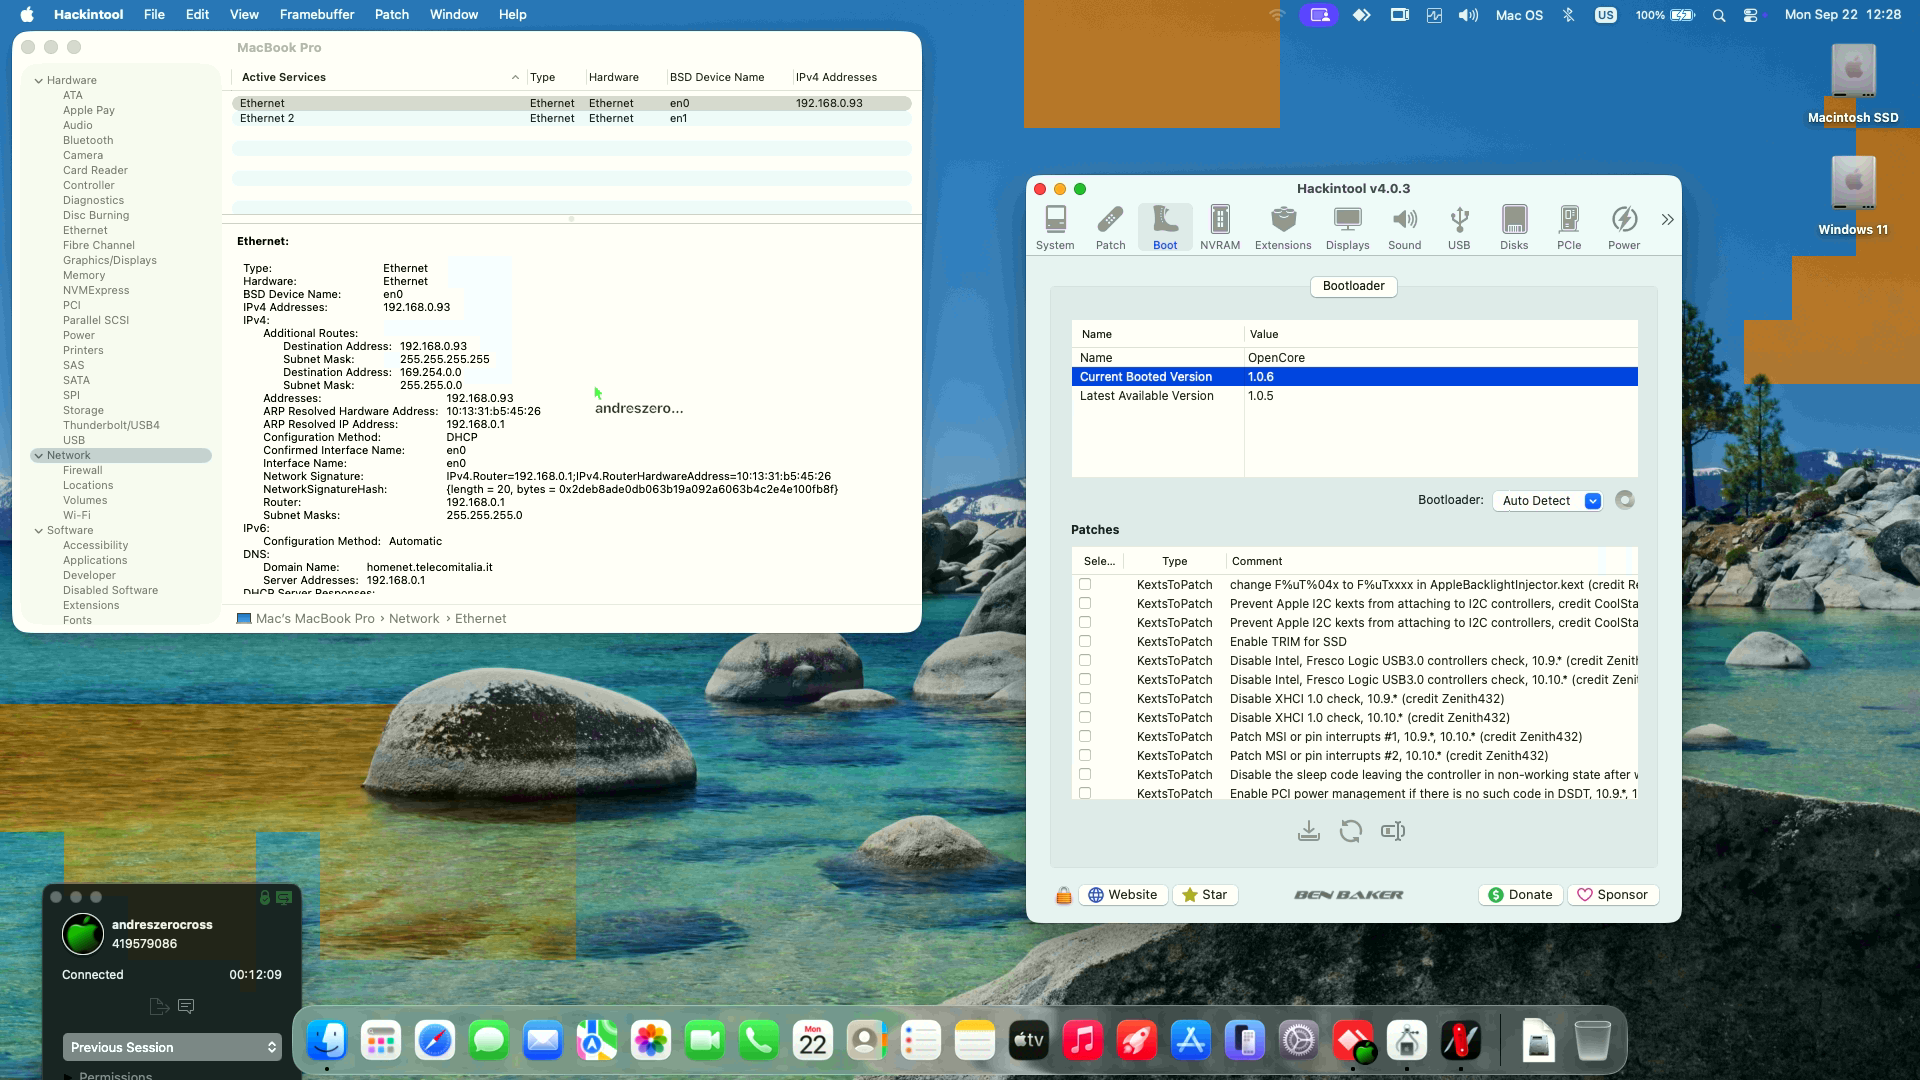The image size is (1920, 1080).
Task: Click the round bootloader indicator button
Action: click(x=1625, y=500)
